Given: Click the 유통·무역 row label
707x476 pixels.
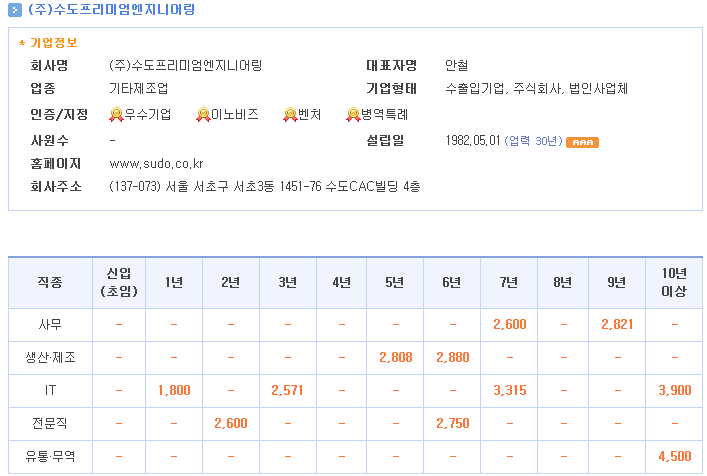Looking at the screenshot, I should pyautogui.click(x=50, y=456).
